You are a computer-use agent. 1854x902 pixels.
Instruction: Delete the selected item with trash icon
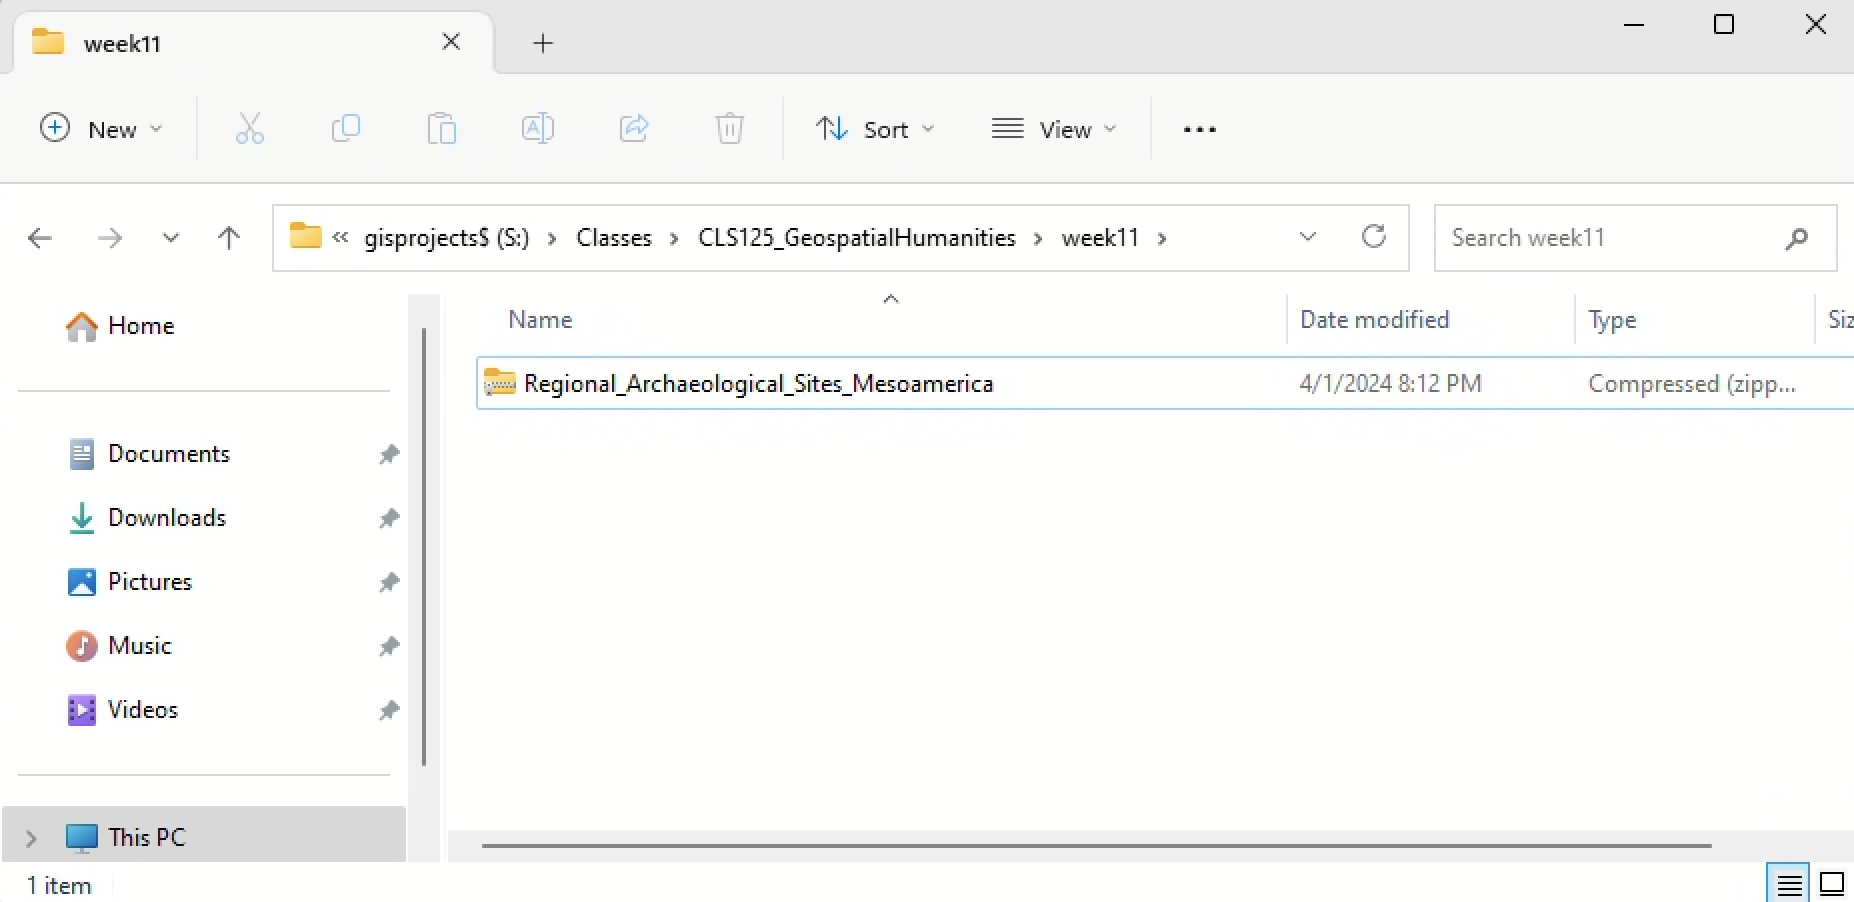729,128
